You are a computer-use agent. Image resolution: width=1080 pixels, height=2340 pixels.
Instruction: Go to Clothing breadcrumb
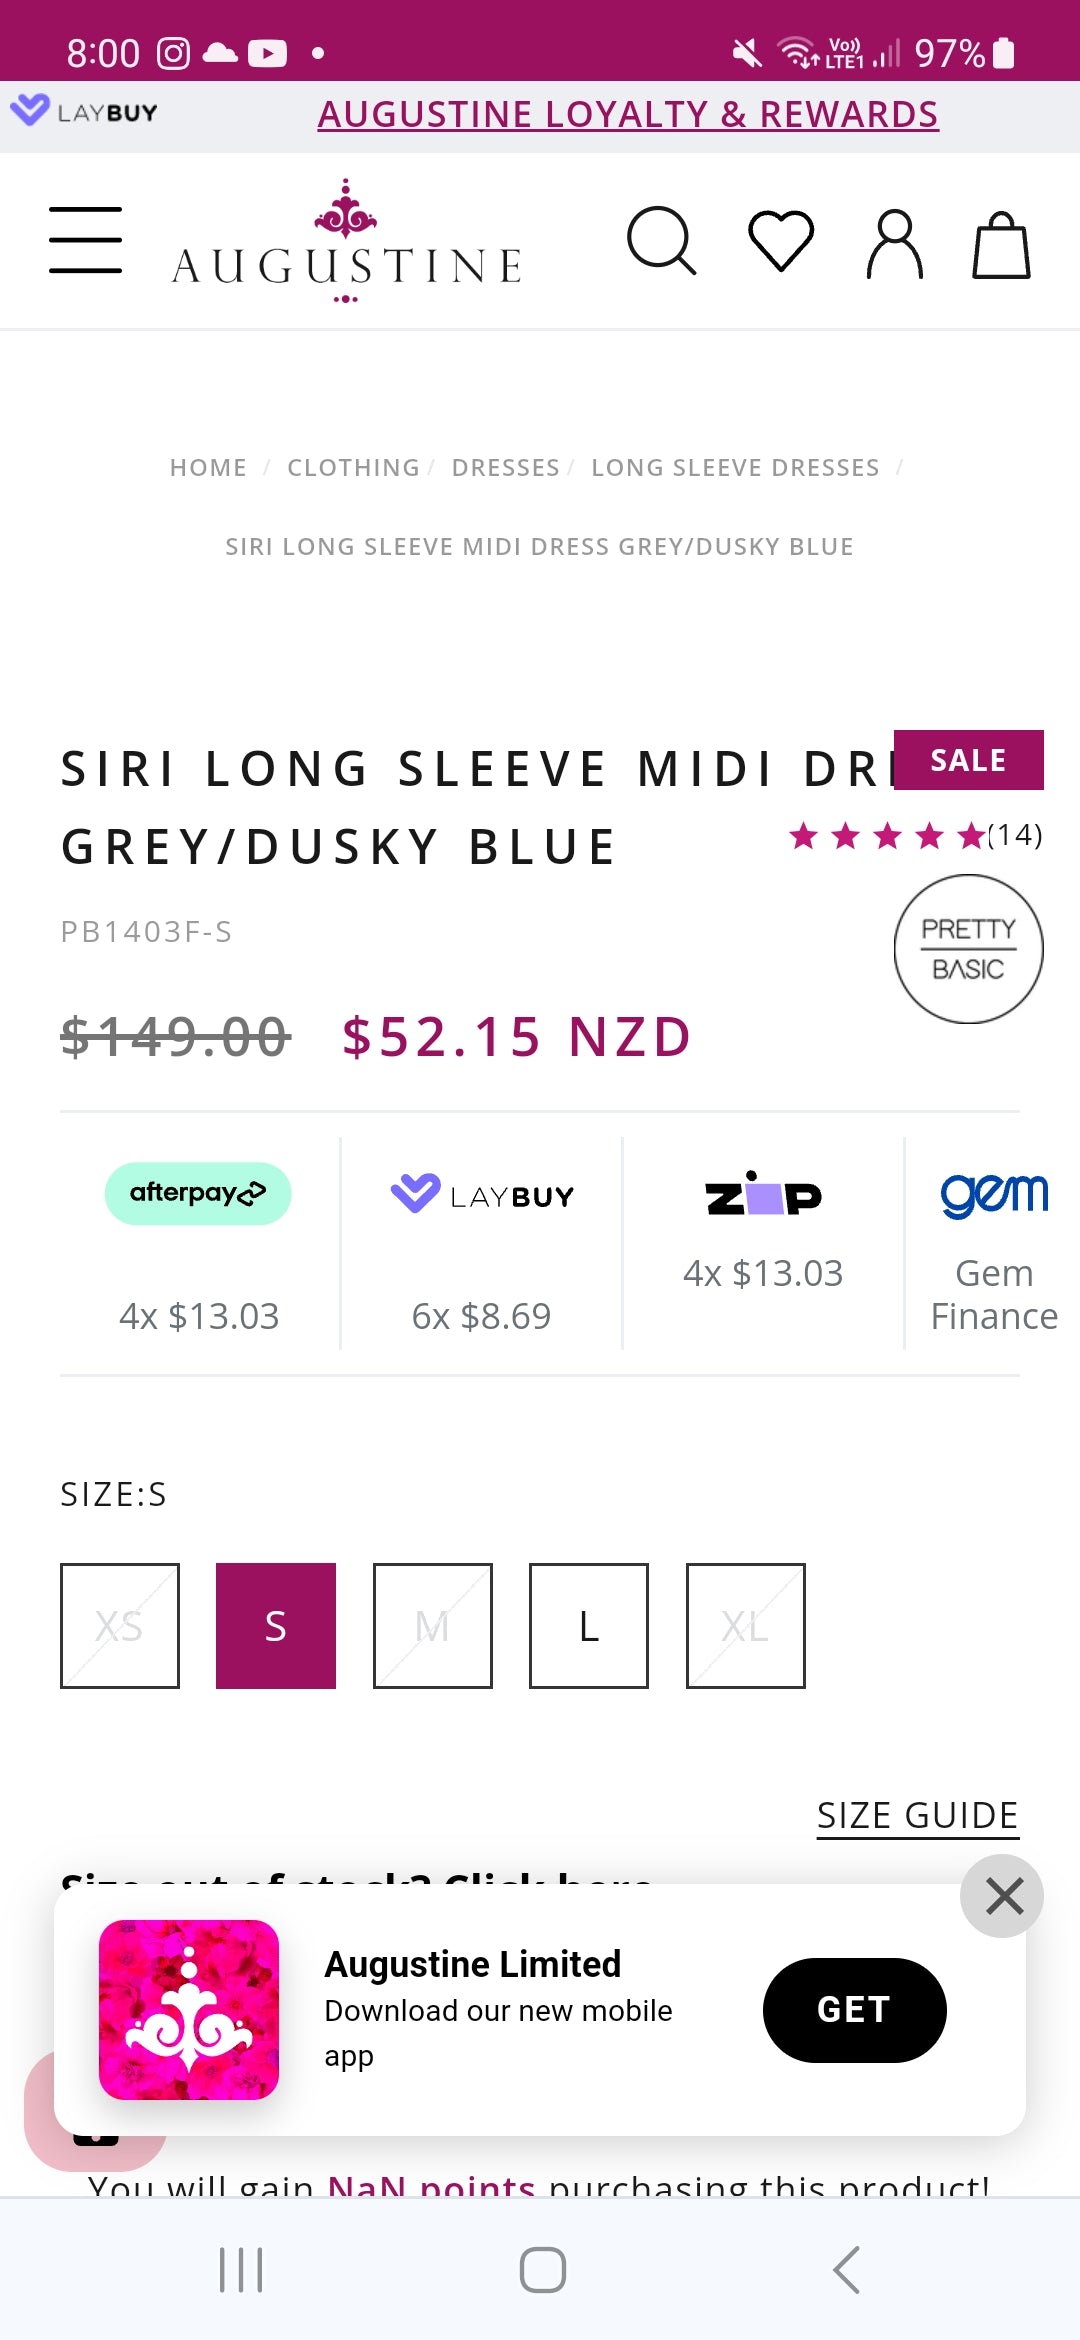pyautogui.click(x=353, y=468)
